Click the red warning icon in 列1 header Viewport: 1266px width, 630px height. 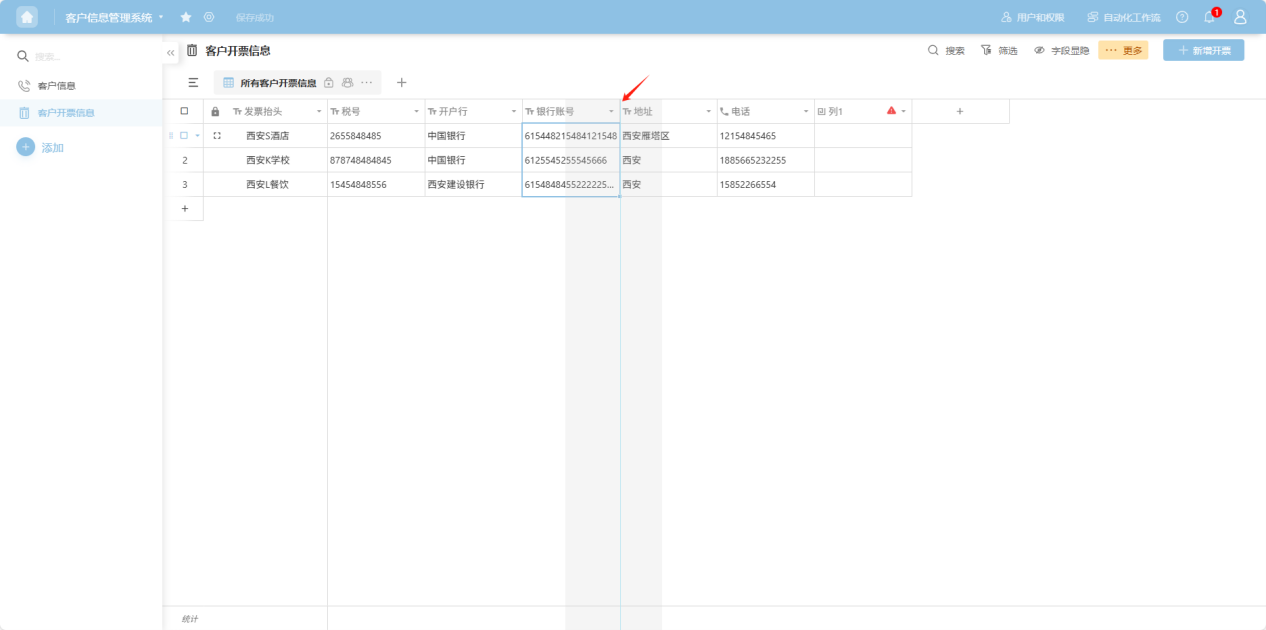coord(891,111)
